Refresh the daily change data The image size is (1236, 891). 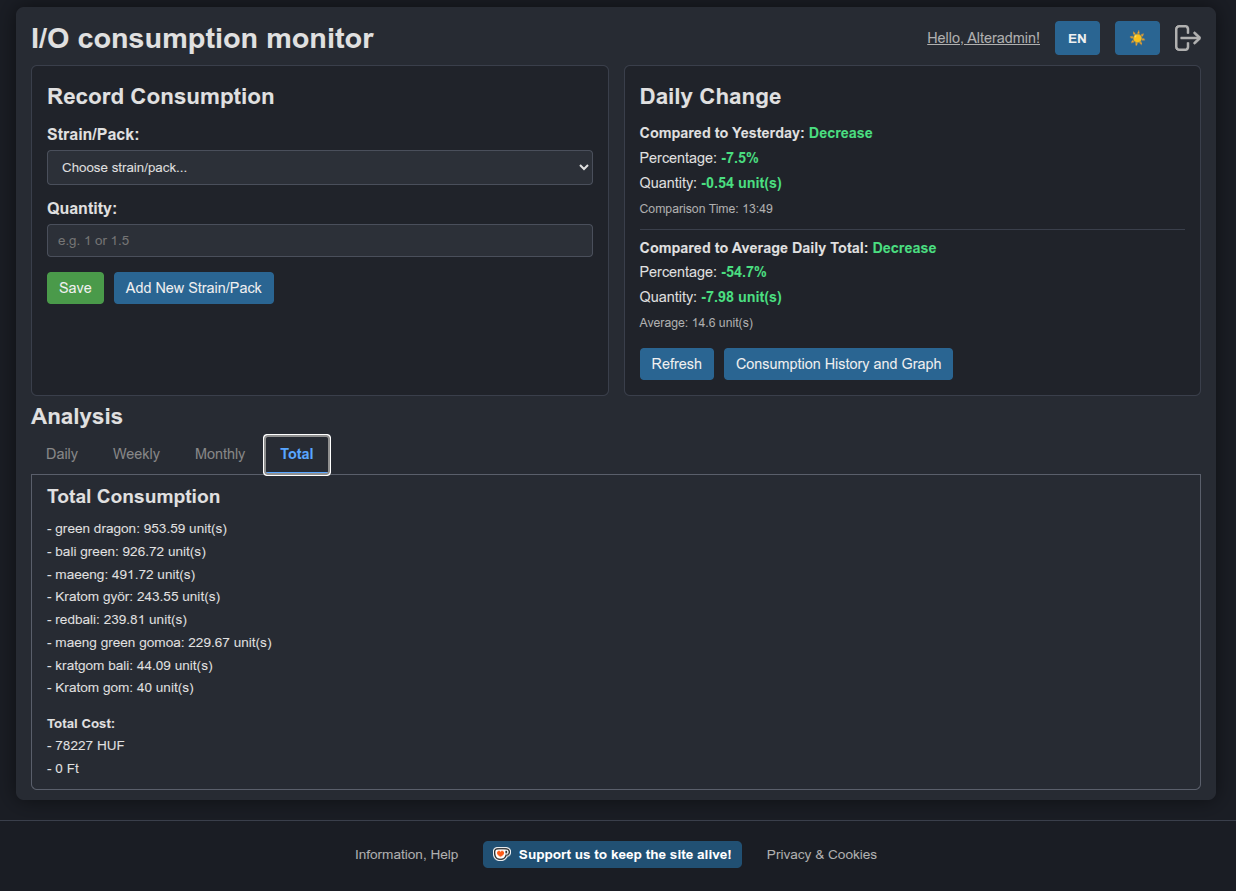tap(676, 364)
